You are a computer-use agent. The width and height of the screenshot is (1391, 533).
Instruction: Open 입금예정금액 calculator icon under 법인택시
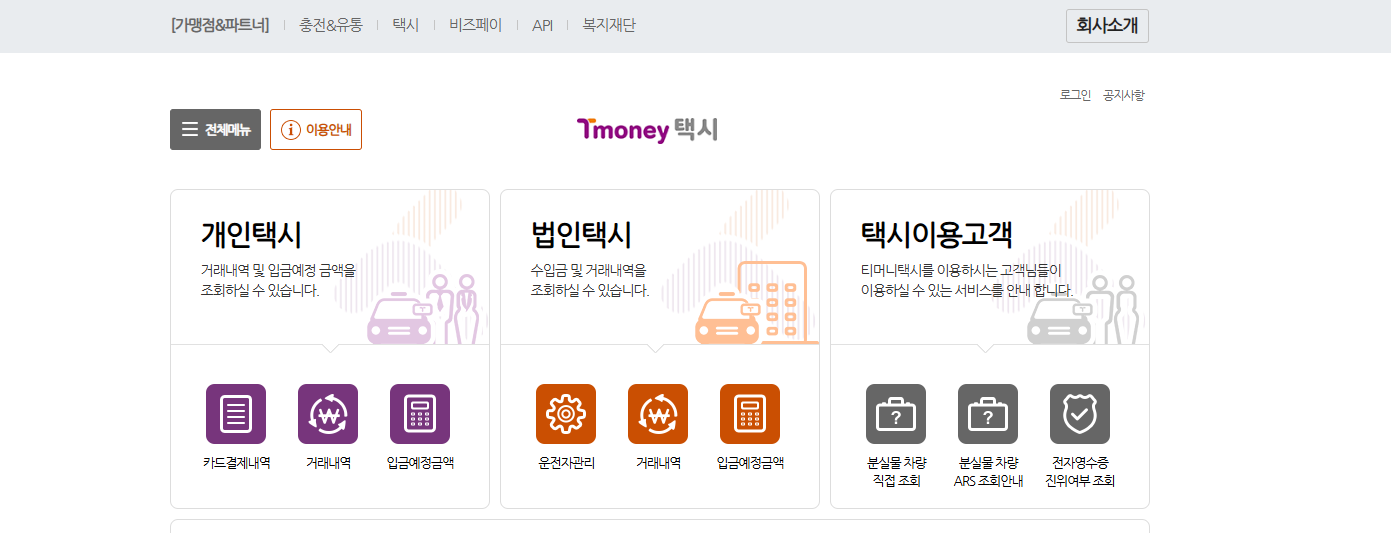750,414
